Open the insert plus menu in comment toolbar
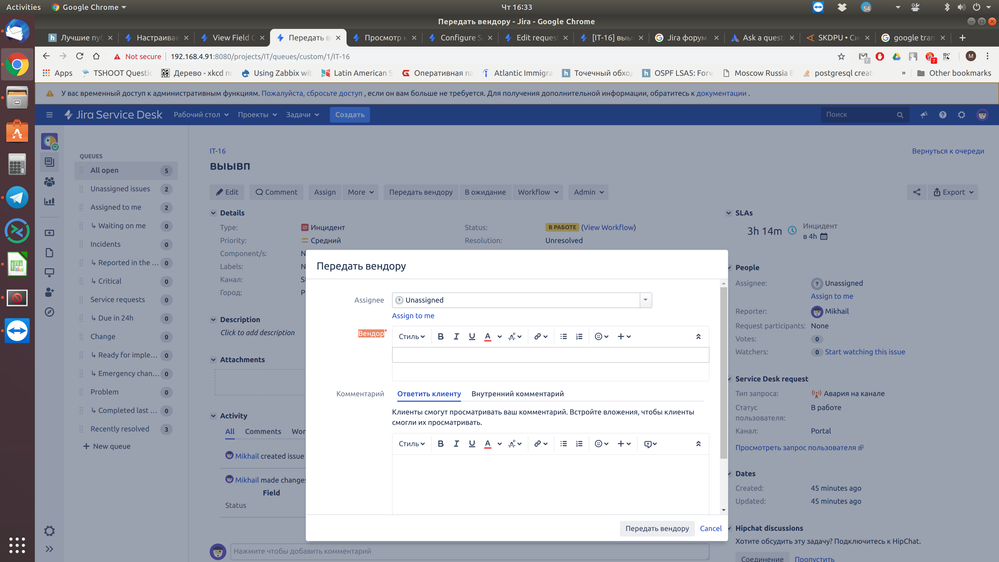The width and height of the screenshot is (999, 562). [x=624, y=443]
